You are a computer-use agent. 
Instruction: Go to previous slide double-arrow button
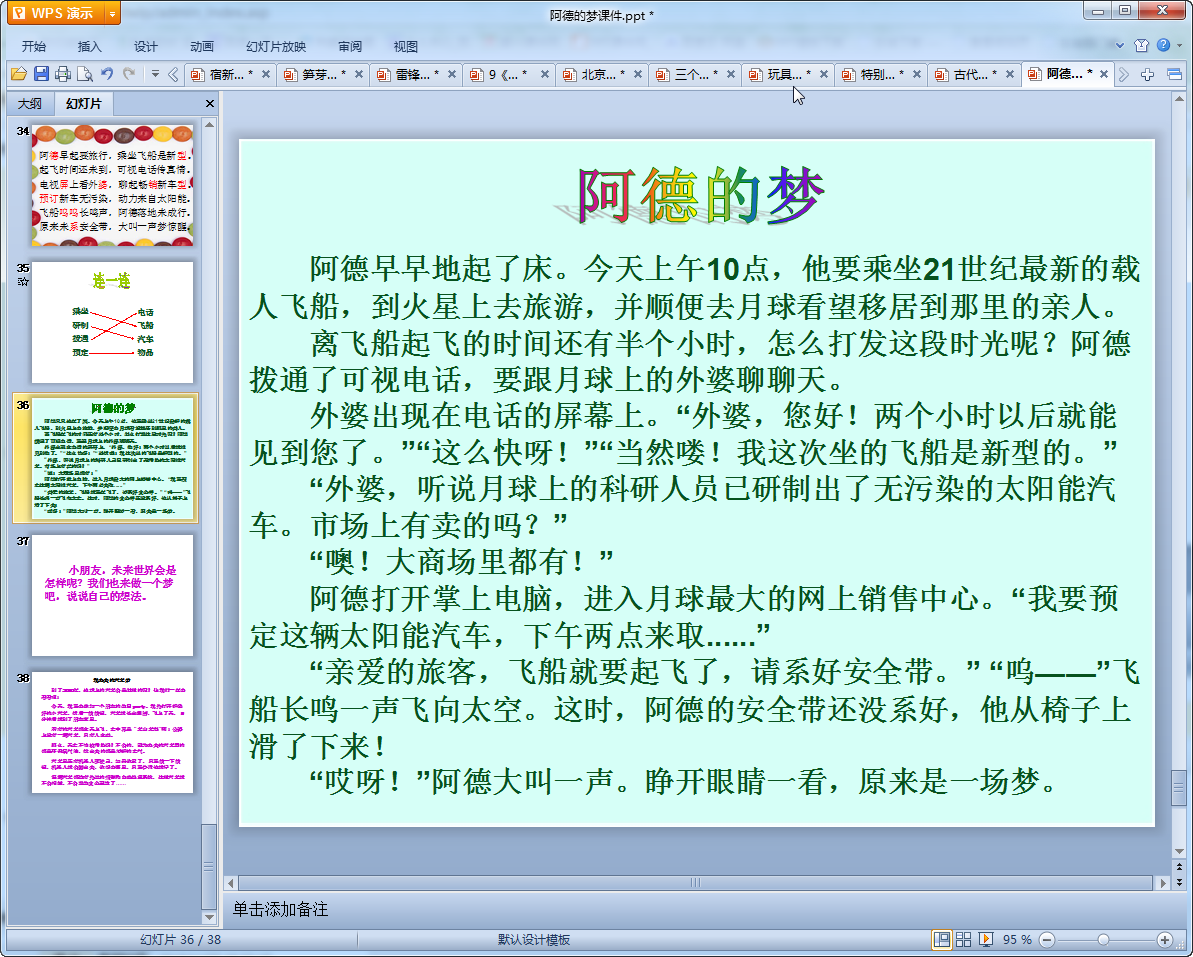1179,866
